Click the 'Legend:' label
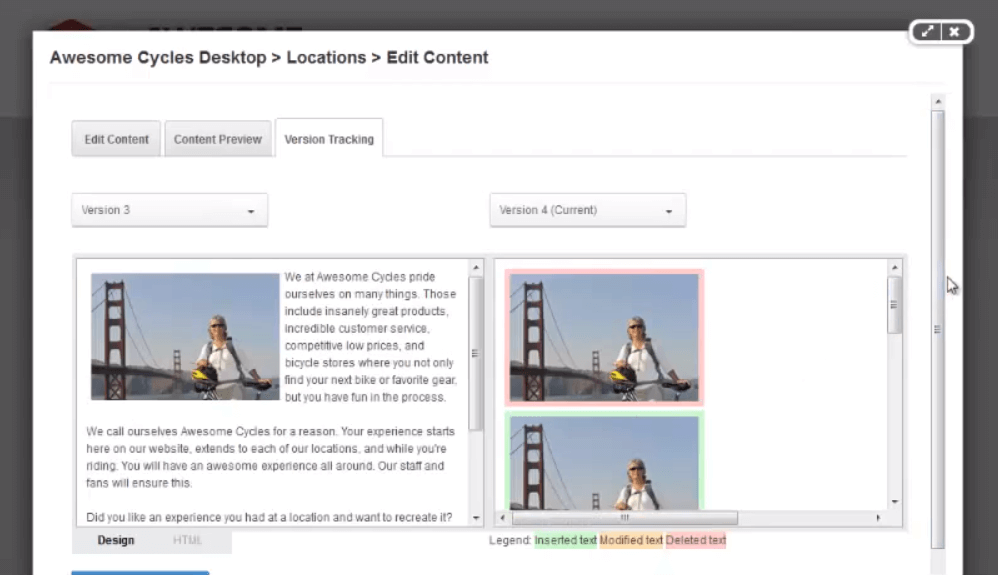 (510, 540)
